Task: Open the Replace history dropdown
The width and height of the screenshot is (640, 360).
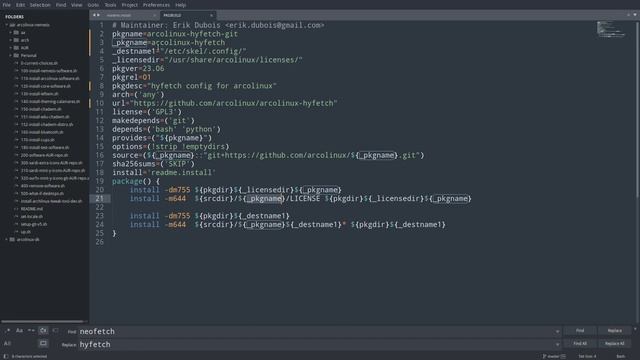Action: tap(557, 344)
